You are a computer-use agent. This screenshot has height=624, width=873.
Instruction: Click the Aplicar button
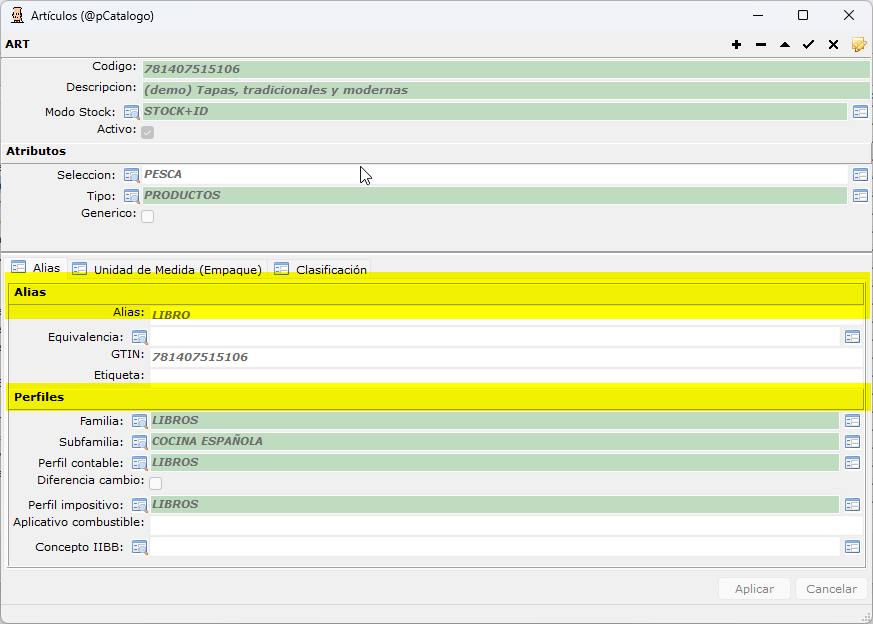click(754, 589)
